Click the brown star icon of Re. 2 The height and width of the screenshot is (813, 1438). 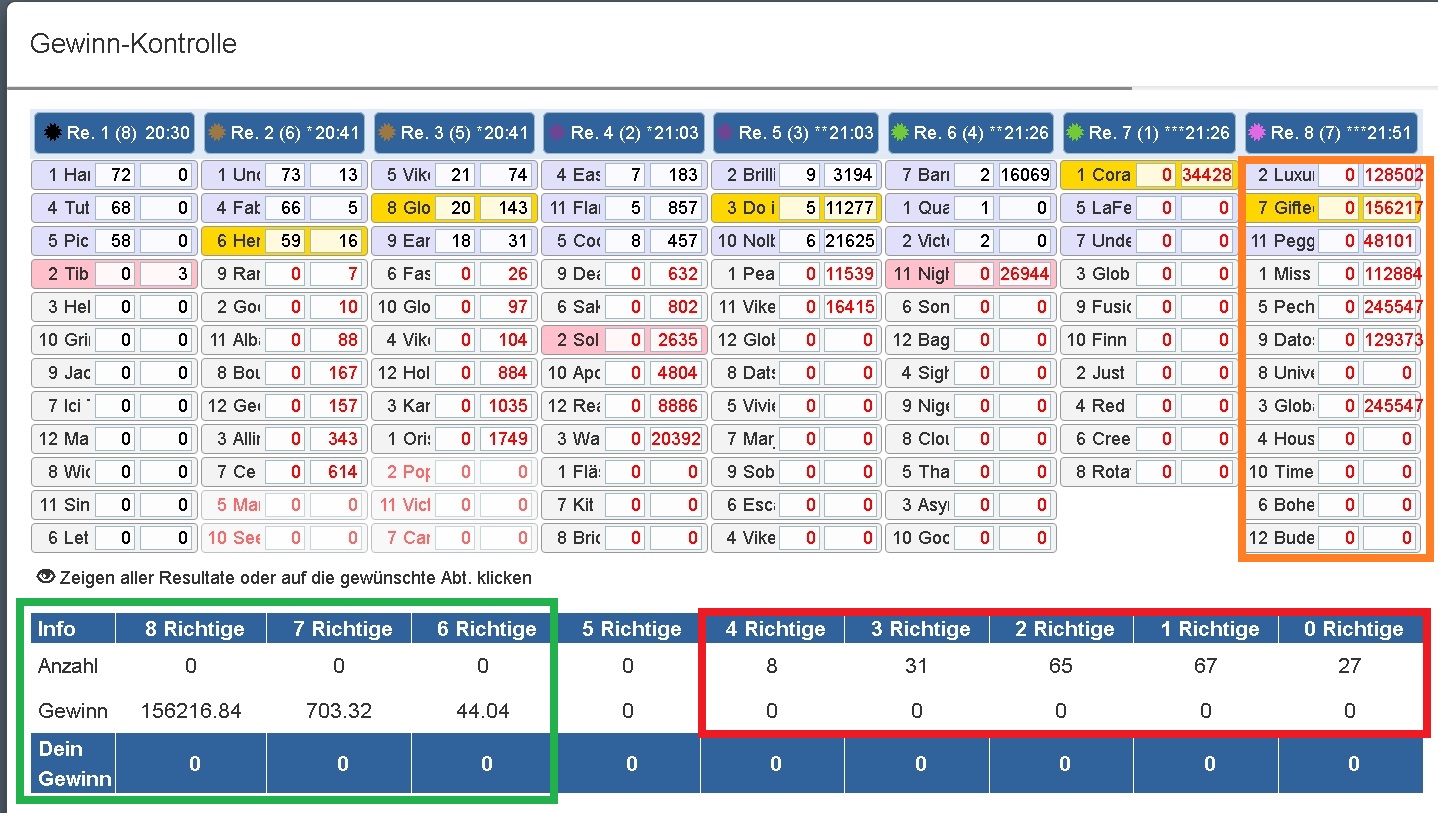click(218, 133)
